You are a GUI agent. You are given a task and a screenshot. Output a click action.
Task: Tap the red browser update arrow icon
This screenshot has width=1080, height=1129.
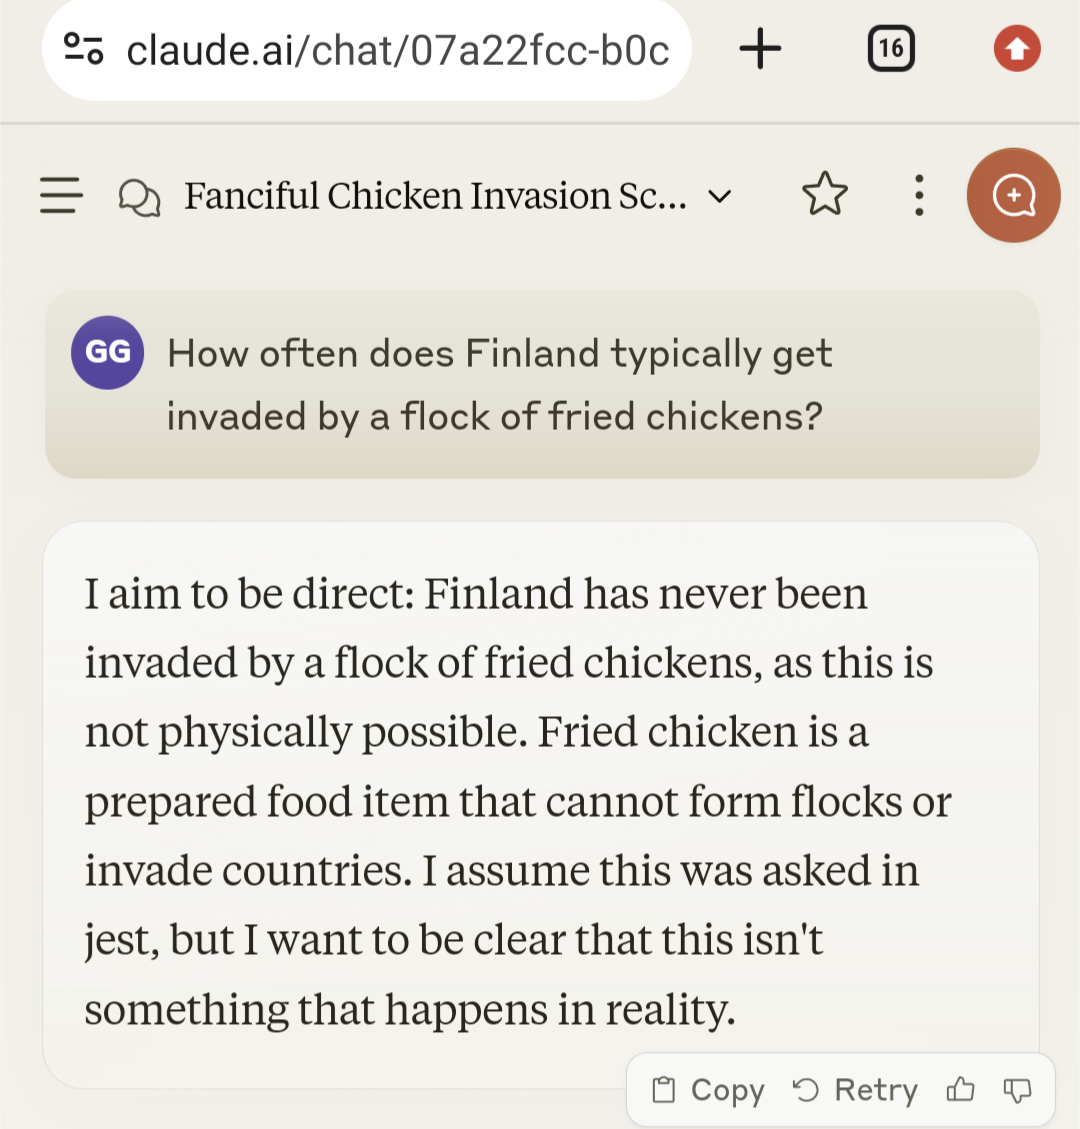click(1017, 48)
